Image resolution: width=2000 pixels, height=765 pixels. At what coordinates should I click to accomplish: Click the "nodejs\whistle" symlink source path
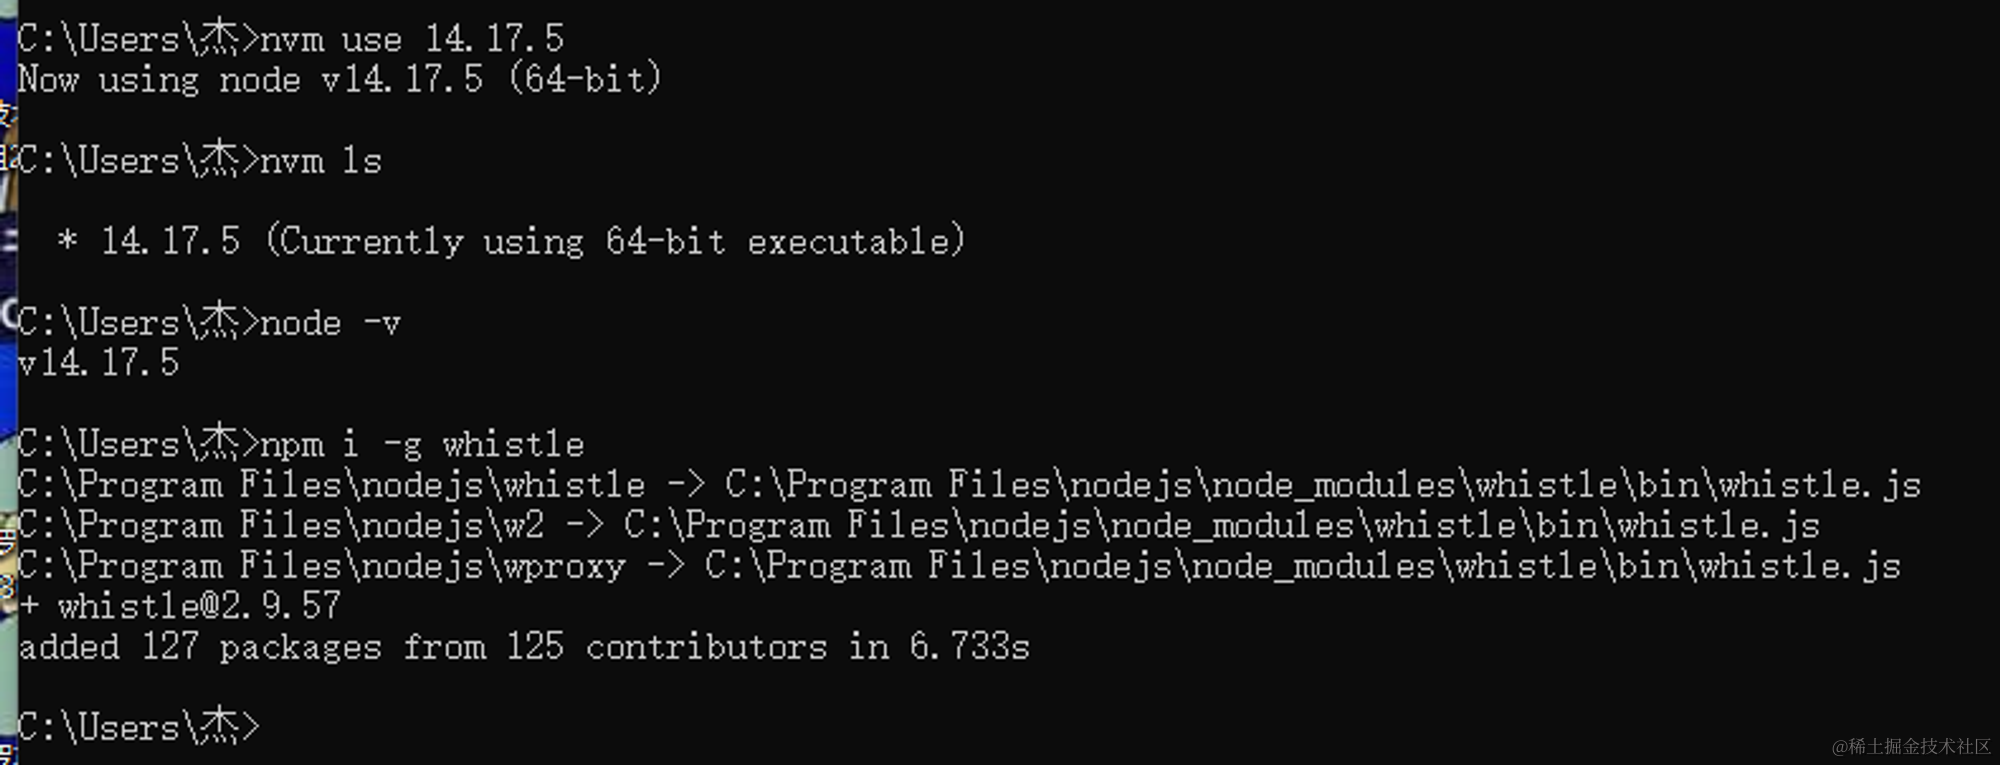(x=501, y=485)
